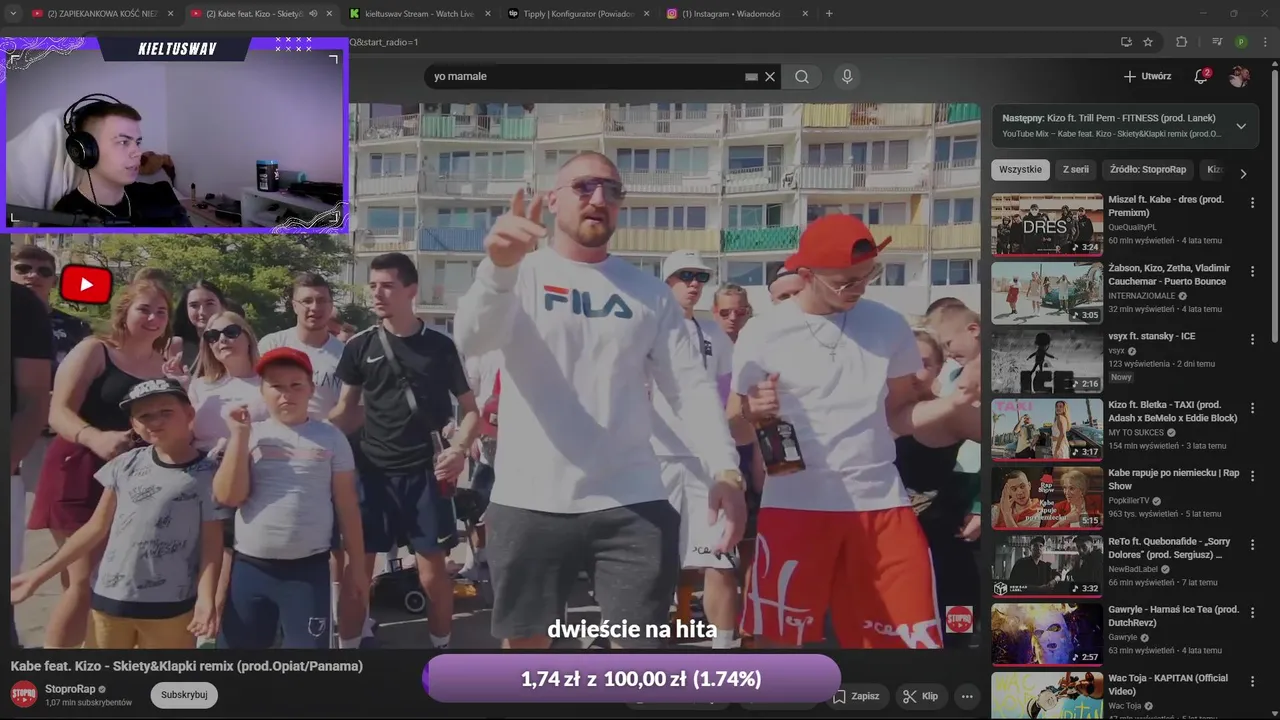This screenshot has width=1280, height=720.
Task: Open the DRES video thumbnail
Action: click(x=1047, y=224)
